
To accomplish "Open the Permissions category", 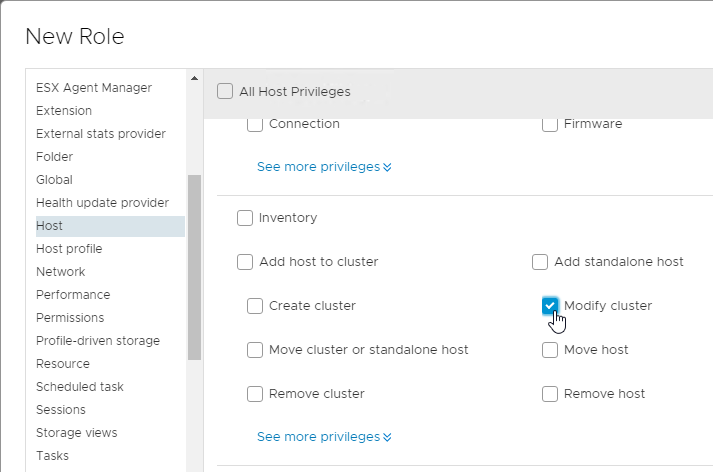I will [x=70, y=318].
